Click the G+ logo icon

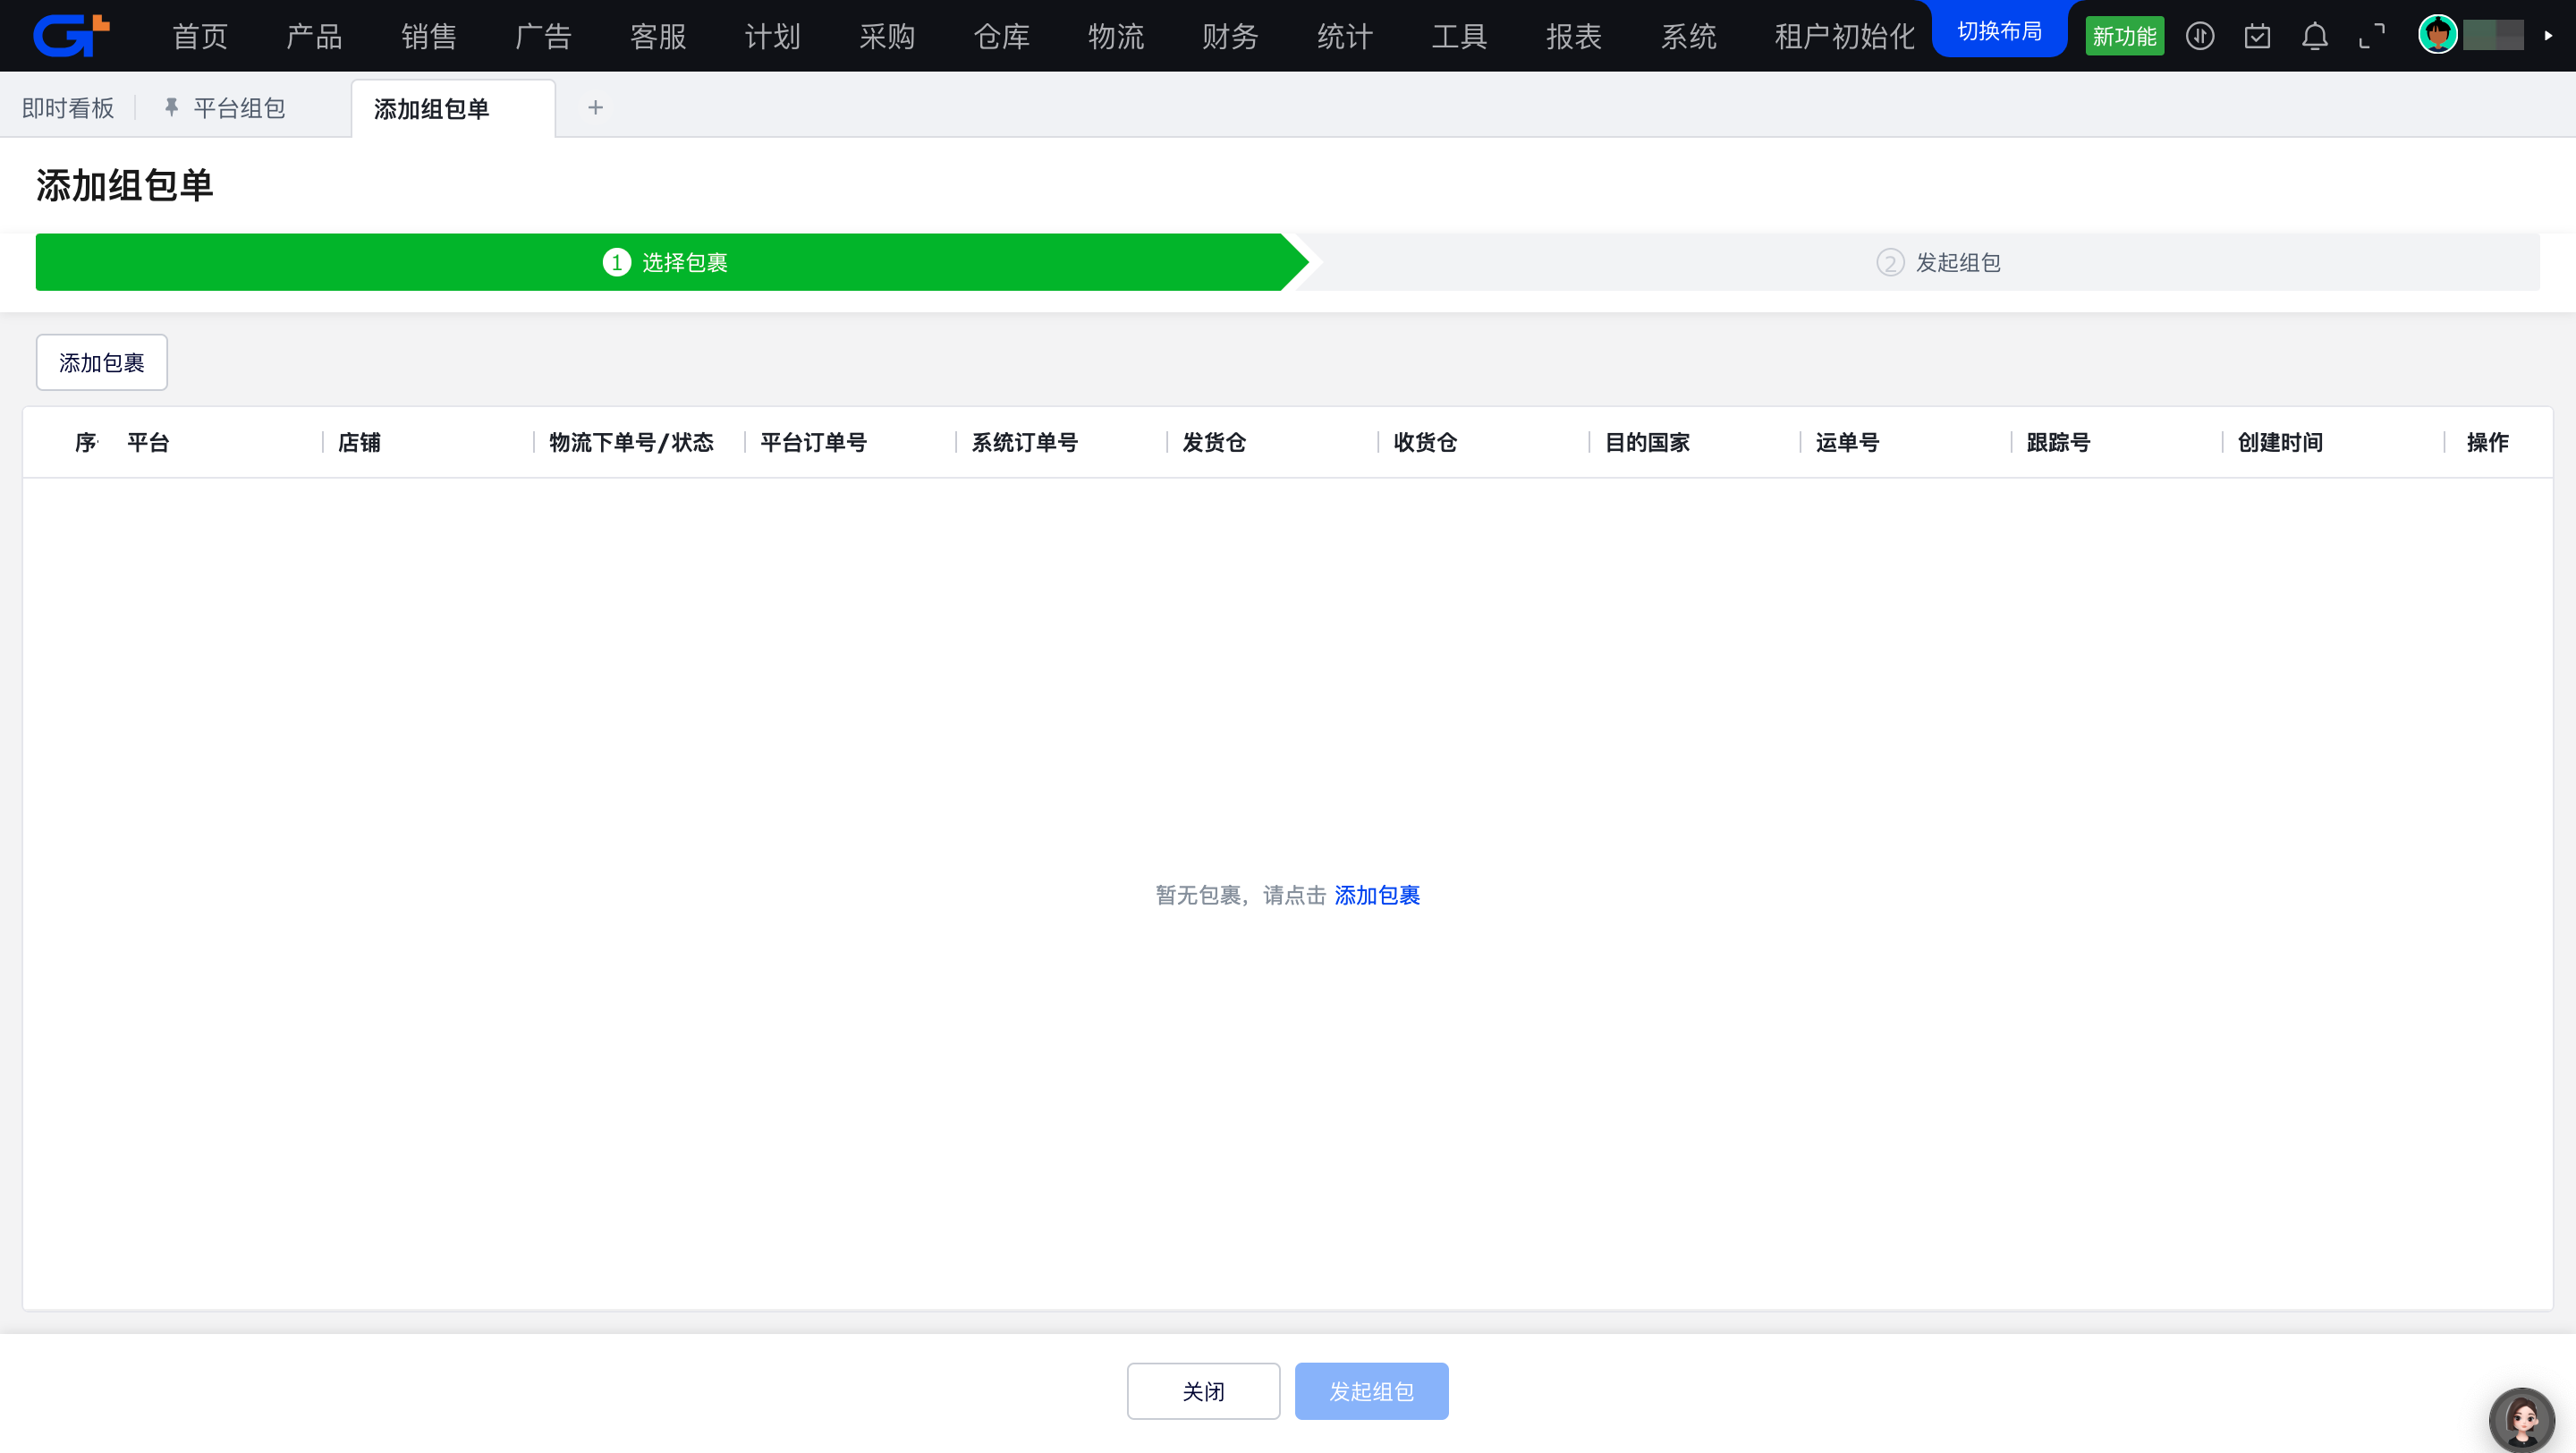(x=71, y=36)
